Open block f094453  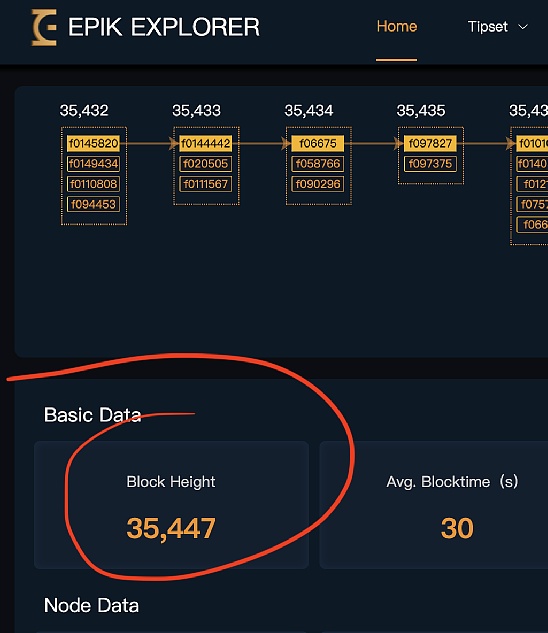(94, 204)
